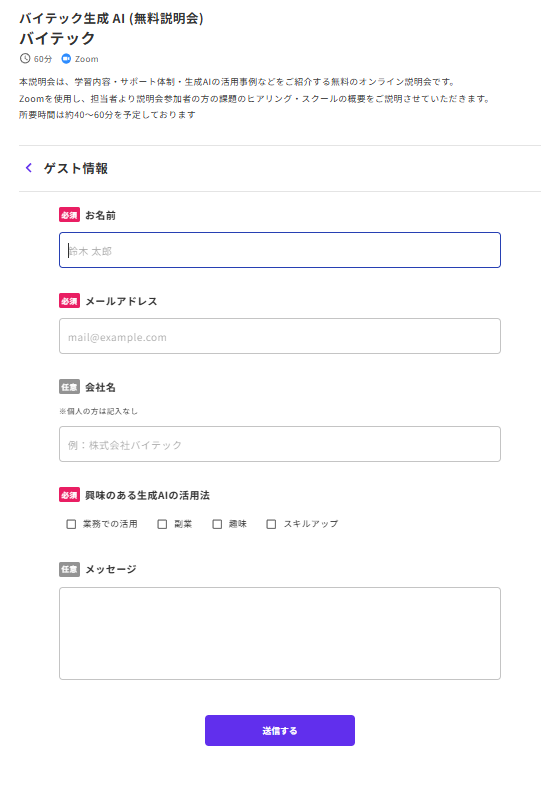Focus the お名前 name input field
Viewport: 557px width, 811px height.
pos(280,250)
